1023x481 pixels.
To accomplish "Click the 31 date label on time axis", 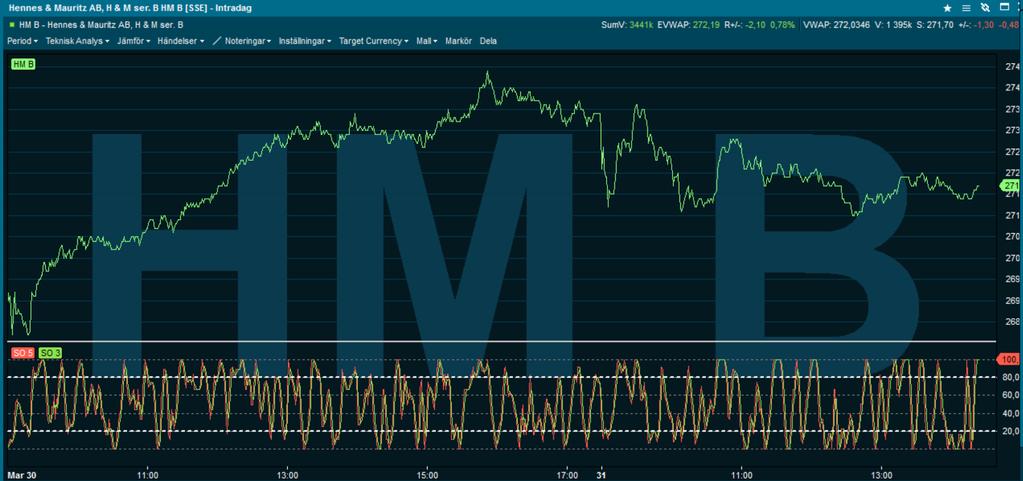I will [603, 474].
